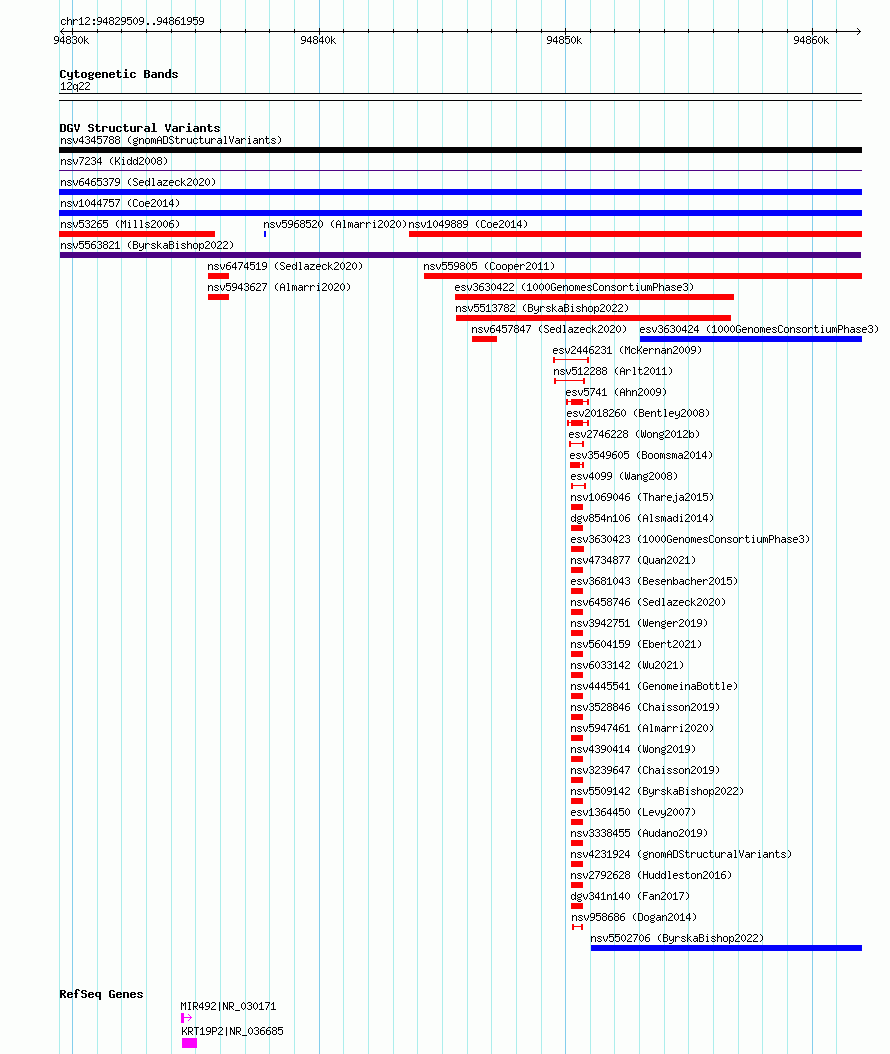Click the 94840k ruler tick label

click(x=318, y=40)
